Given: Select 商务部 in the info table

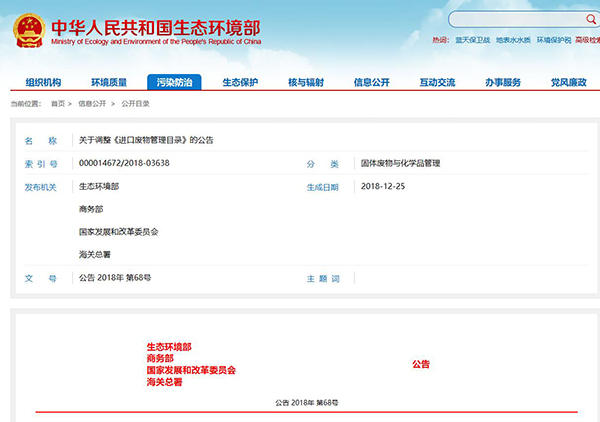Looking at the screenshot, I should [x=91, y=209].
